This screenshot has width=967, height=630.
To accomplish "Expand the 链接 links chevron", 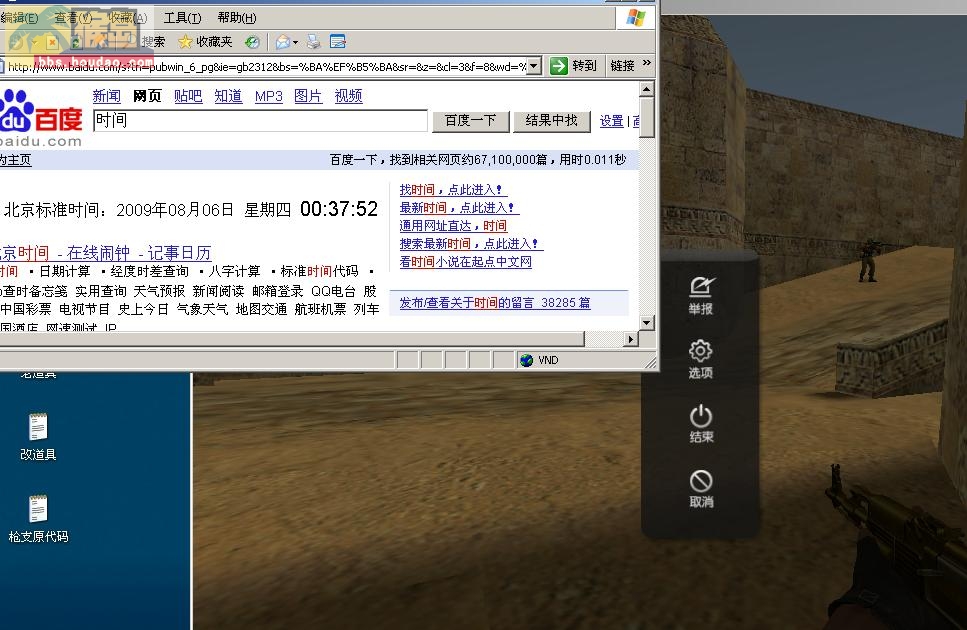I will point(646,63).
